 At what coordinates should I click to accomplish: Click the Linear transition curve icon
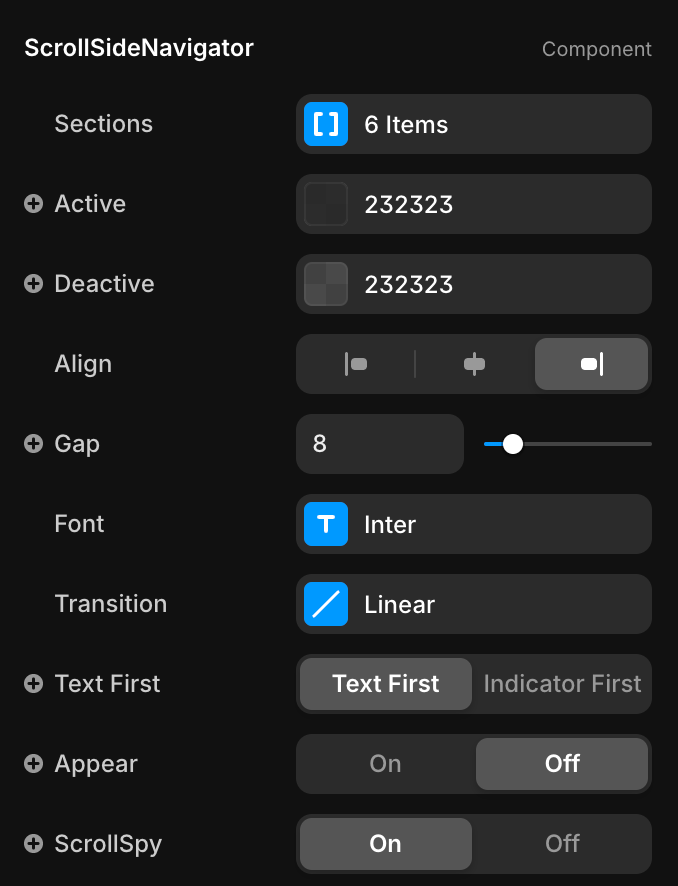tap(326, 604)
